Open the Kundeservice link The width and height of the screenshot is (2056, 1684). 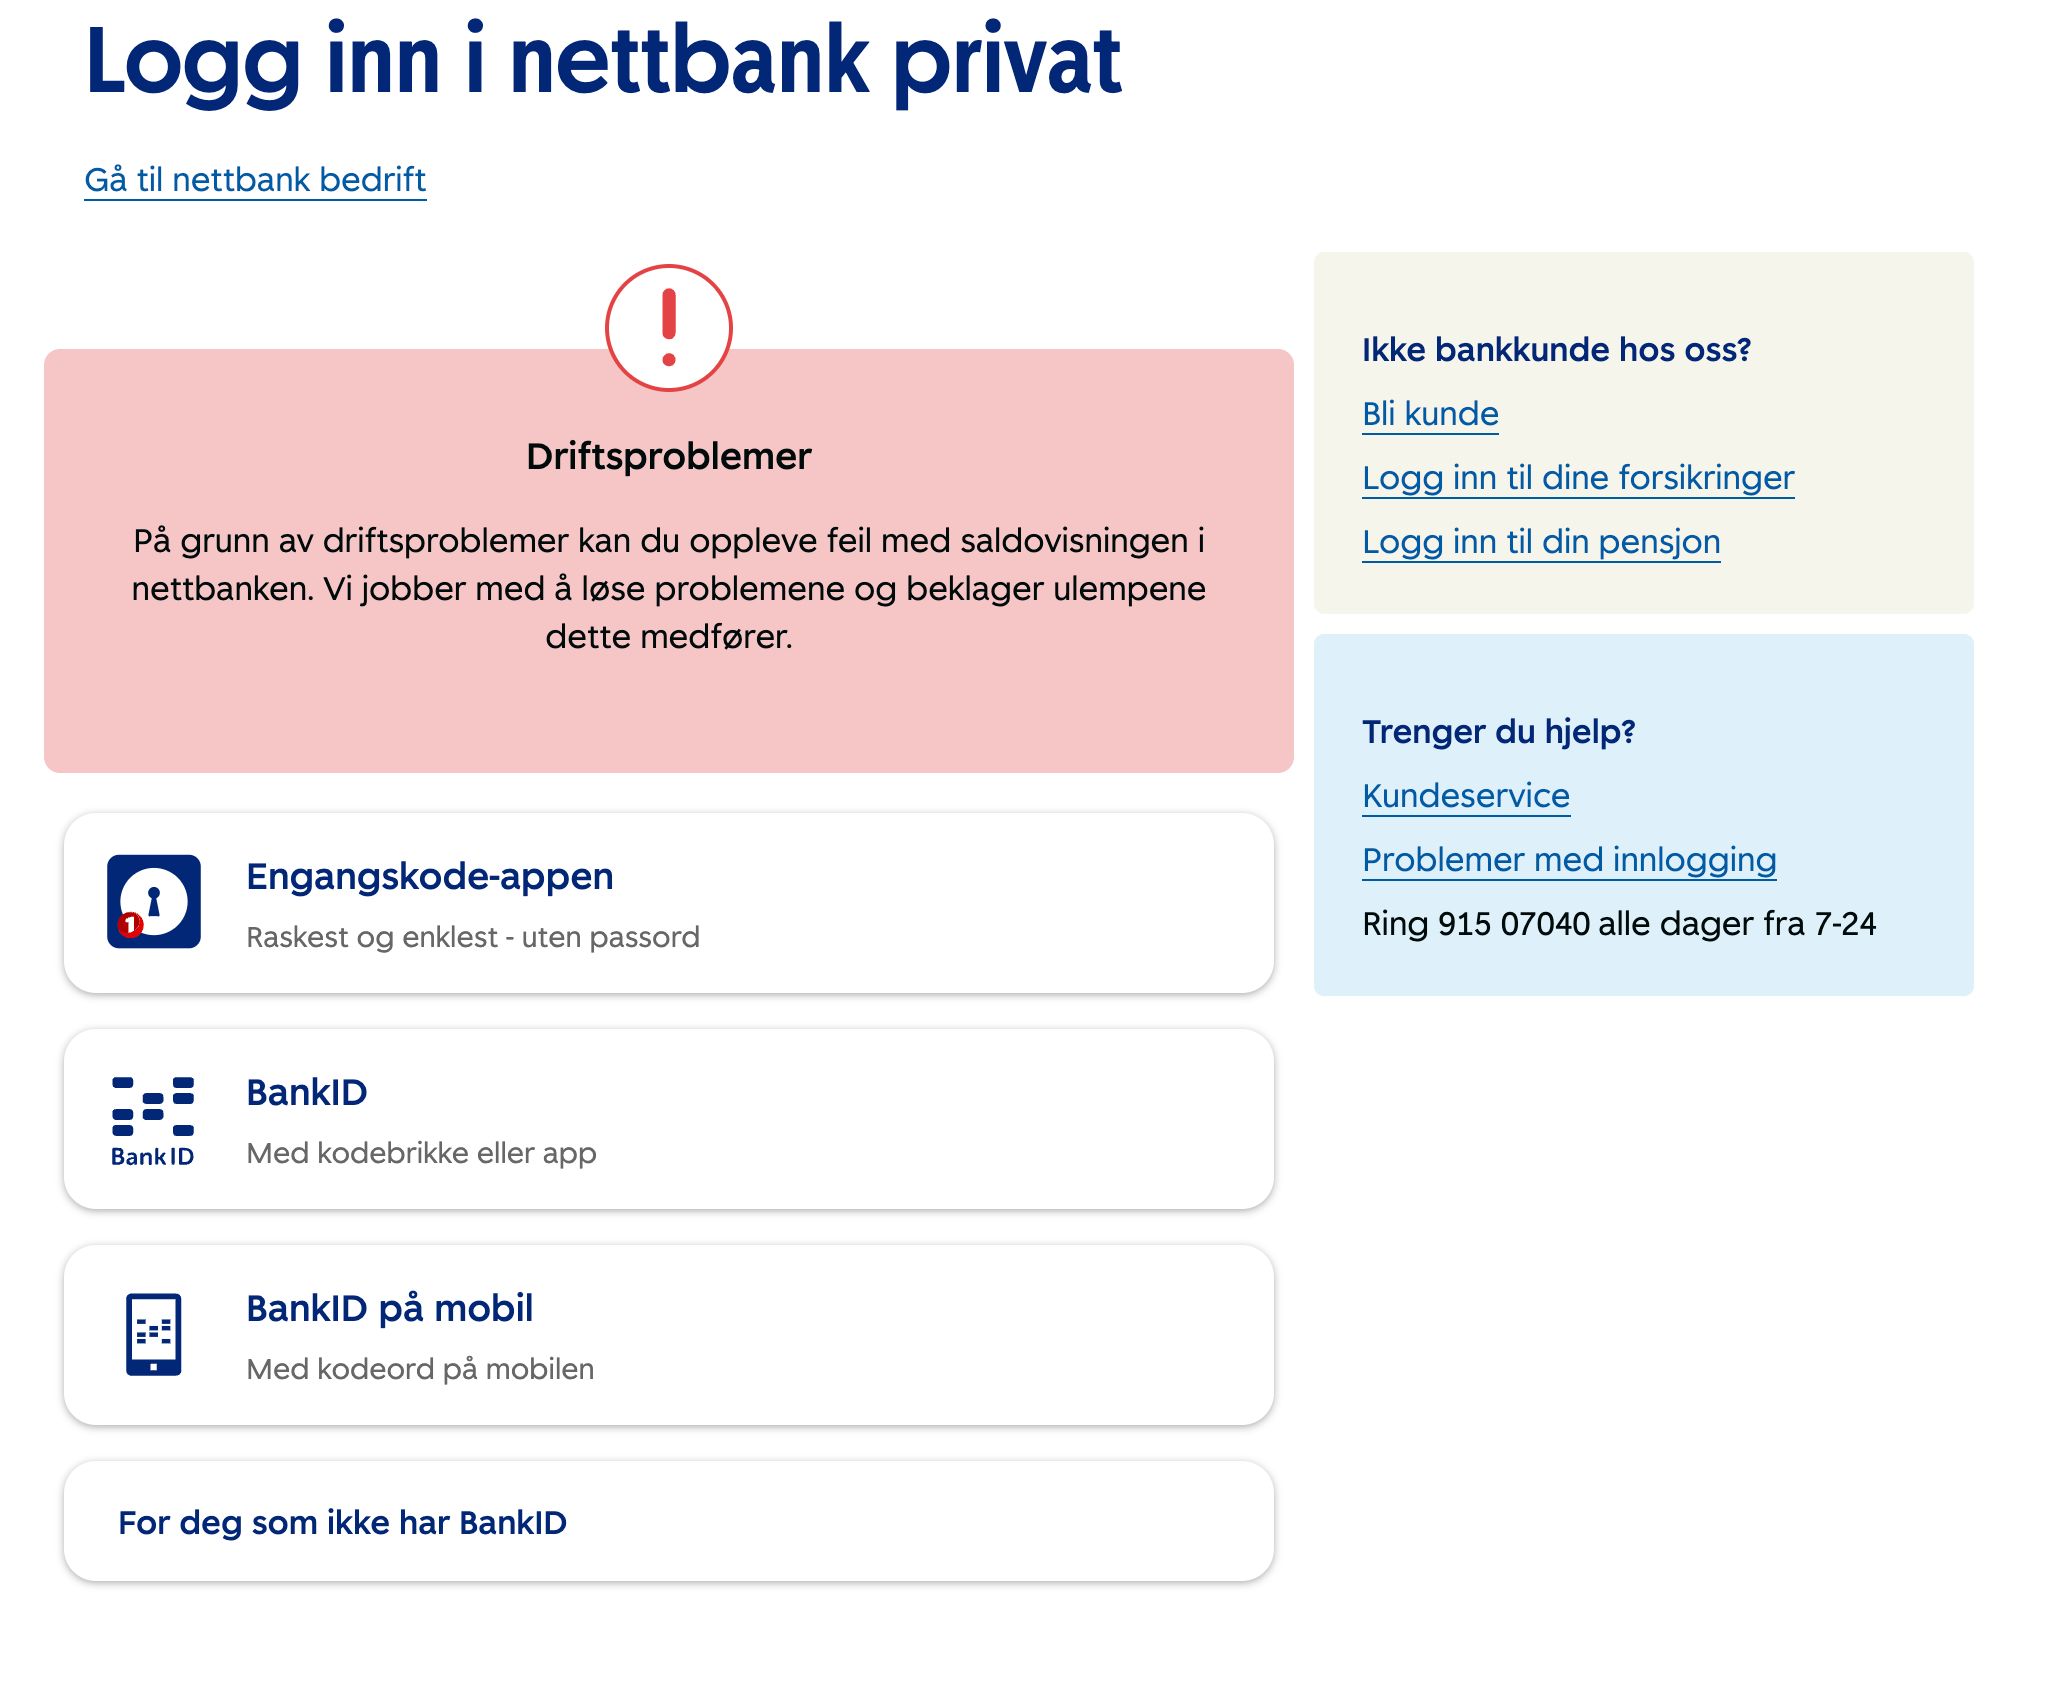(x=1466, y=796)
